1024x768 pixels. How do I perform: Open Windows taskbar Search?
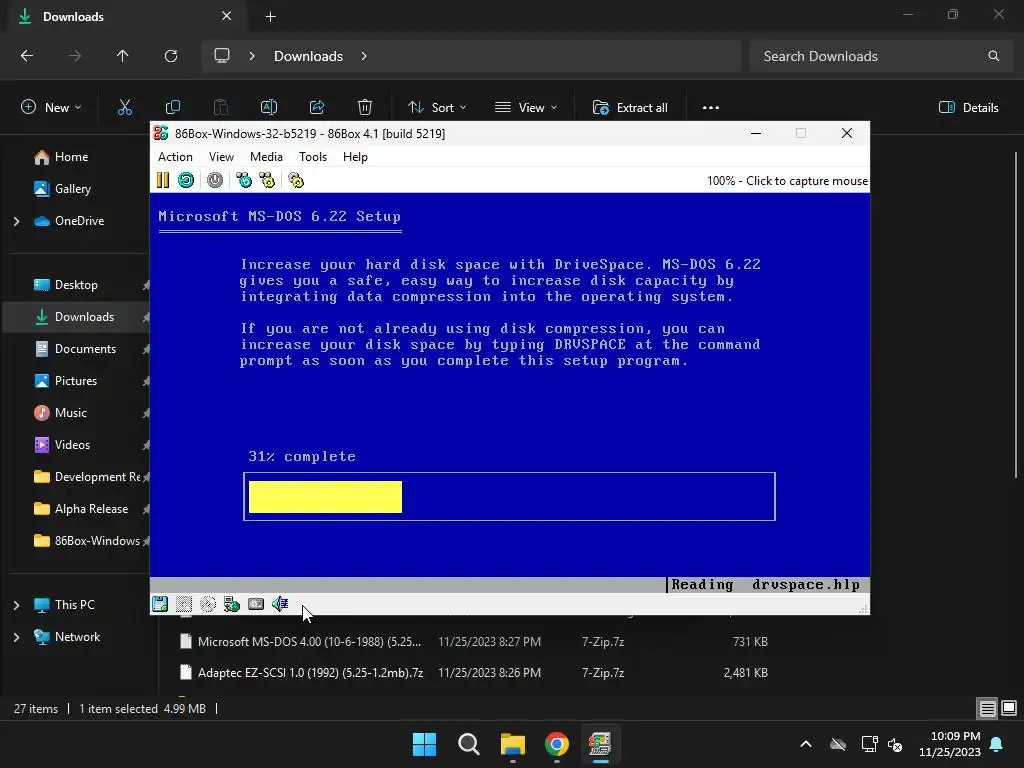pyautogui.click(x=468, y=744)
